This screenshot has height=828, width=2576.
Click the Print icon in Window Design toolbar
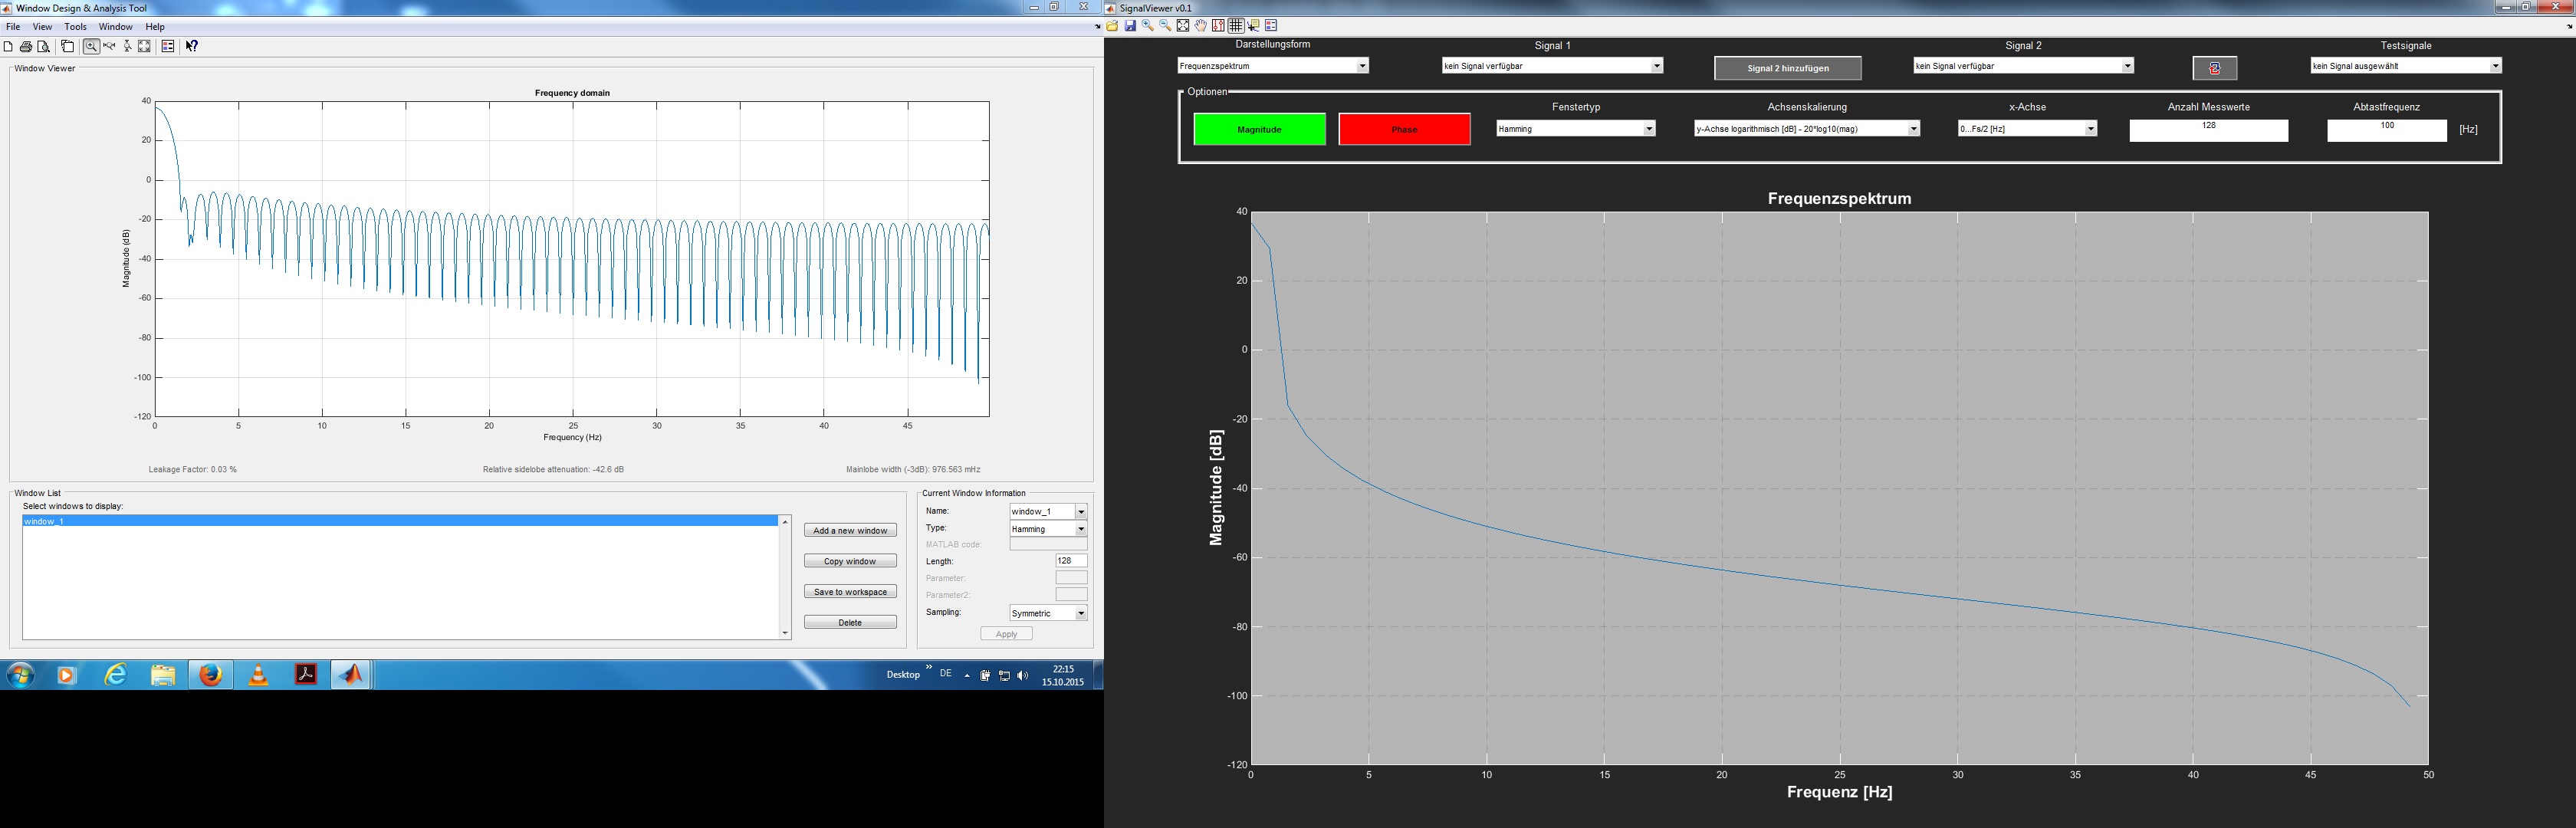click(26, 46)
